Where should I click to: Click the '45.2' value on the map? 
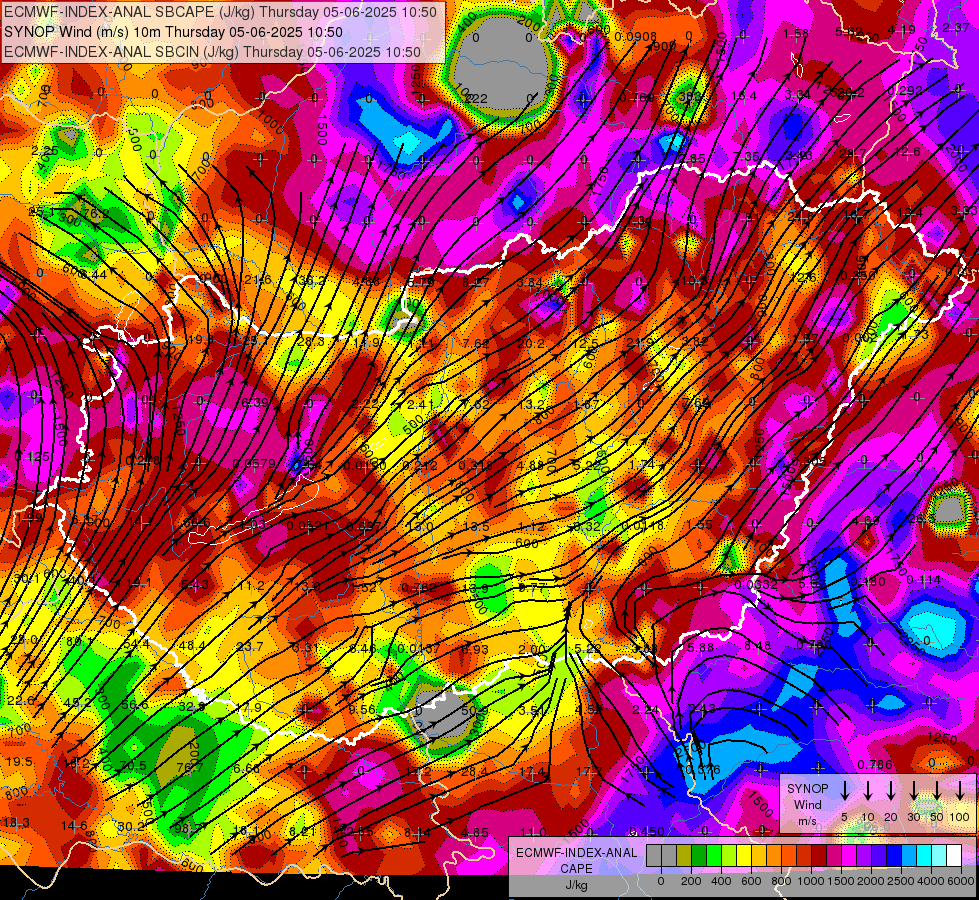78,702
